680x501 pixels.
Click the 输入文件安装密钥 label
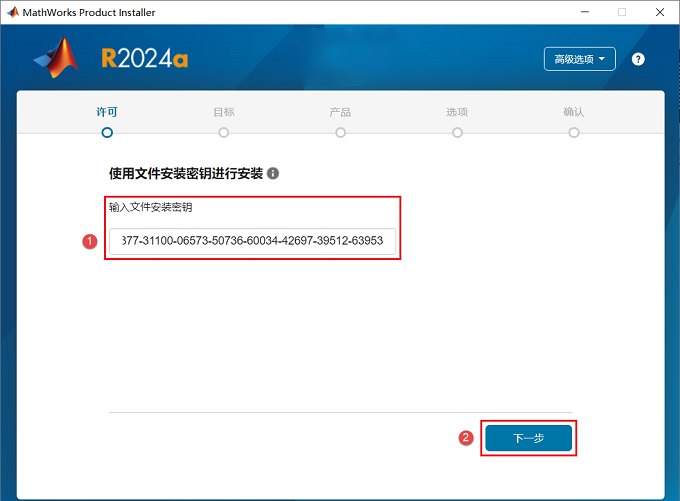click(x=150, y=207)
